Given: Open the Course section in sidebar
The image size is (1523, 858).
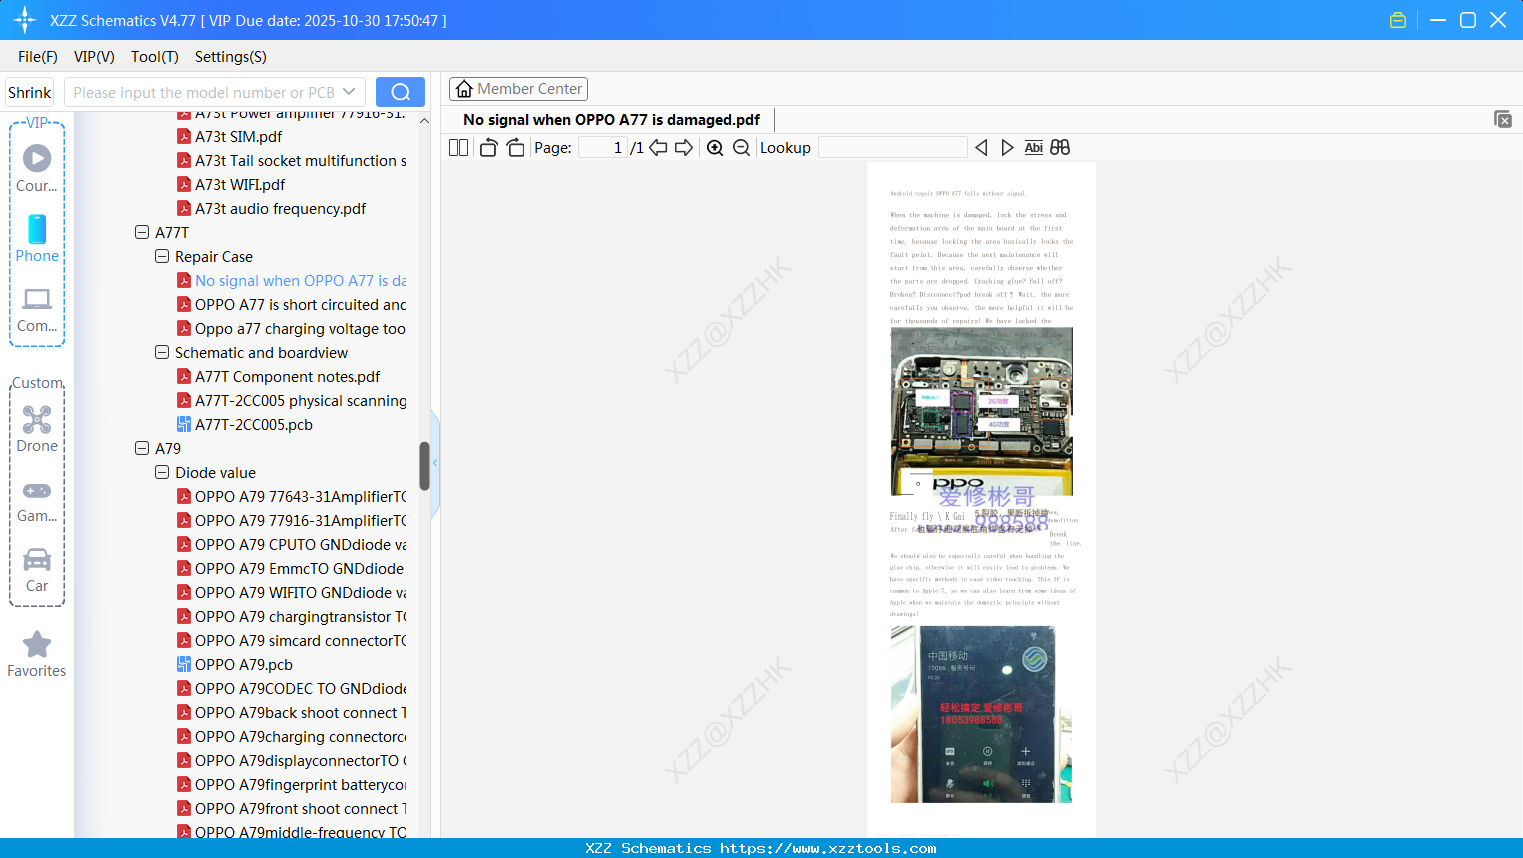Looking at the screenshot, I should (37, 168).
